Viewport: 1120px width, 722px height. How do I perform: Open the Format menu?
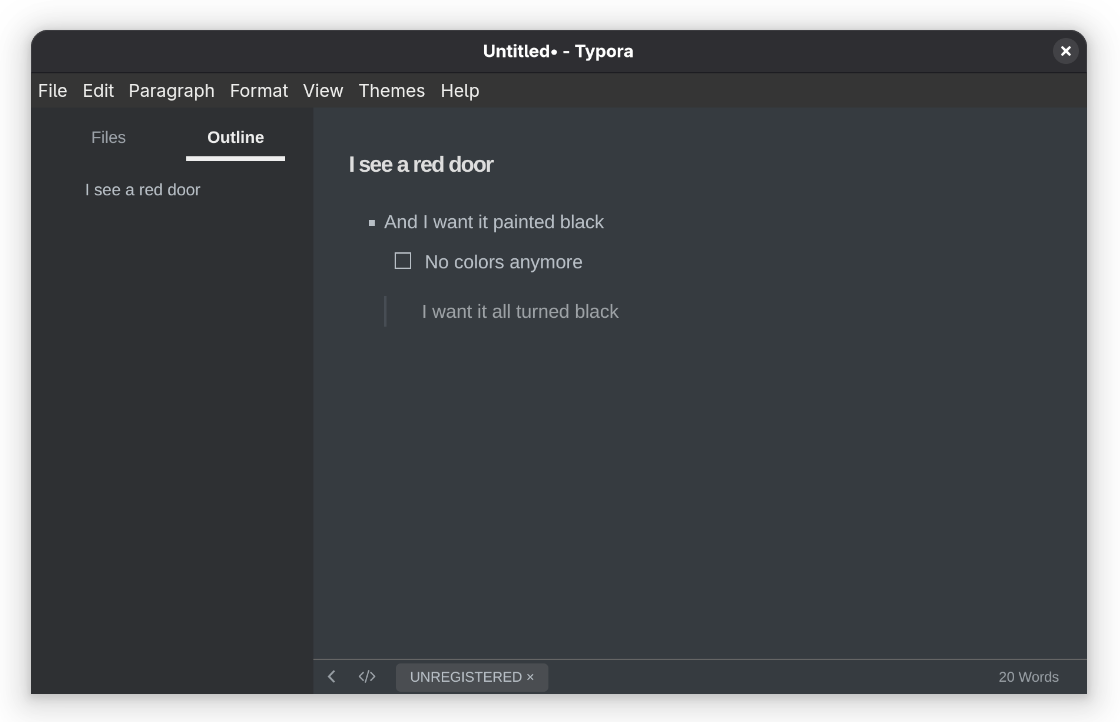tap(259, 91)
